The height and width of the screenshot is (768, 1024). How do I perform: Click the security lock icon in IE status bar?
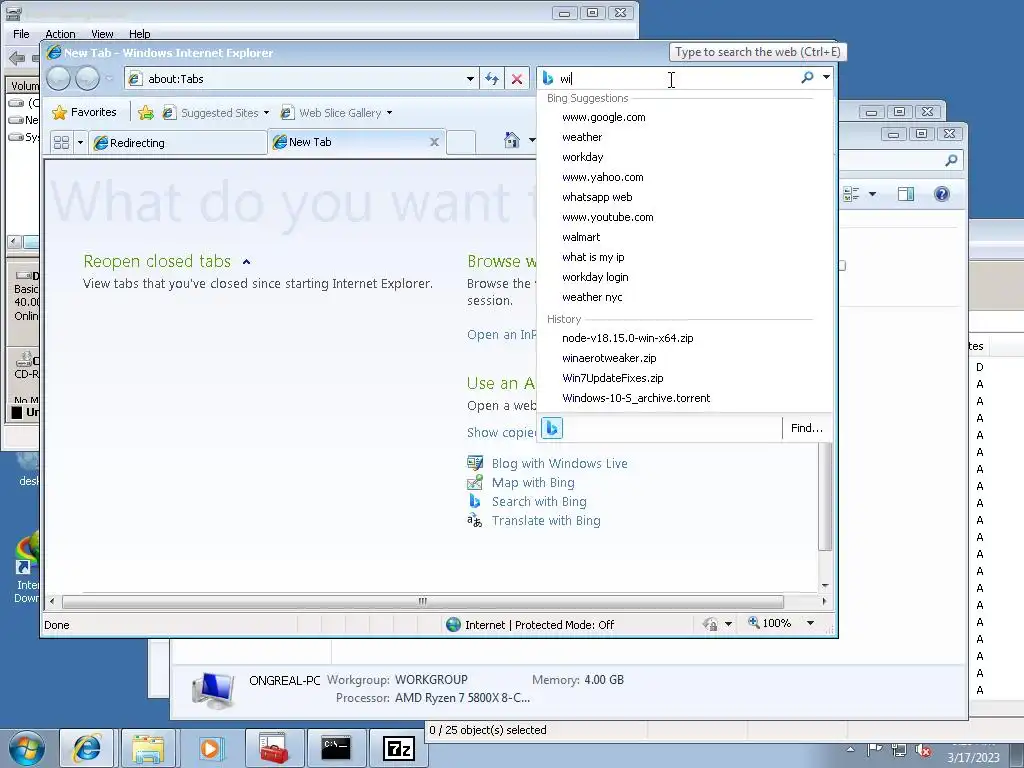[711, 624]
